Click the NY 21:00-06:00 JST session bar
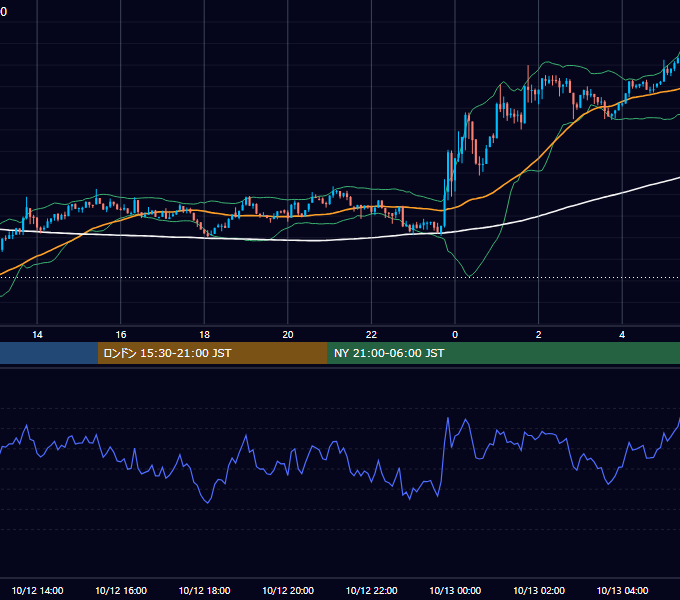This screenshot has height=600, width=680. (503, 353)
